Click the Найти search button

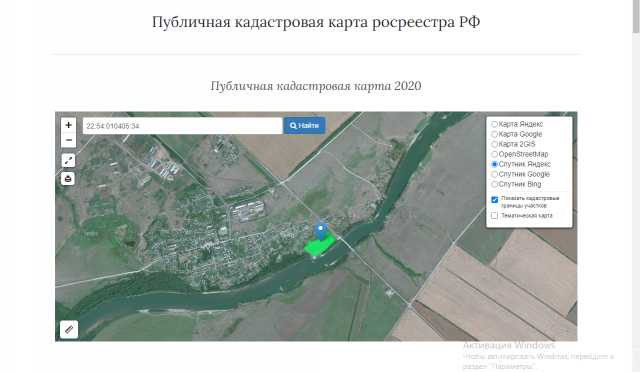304,125
